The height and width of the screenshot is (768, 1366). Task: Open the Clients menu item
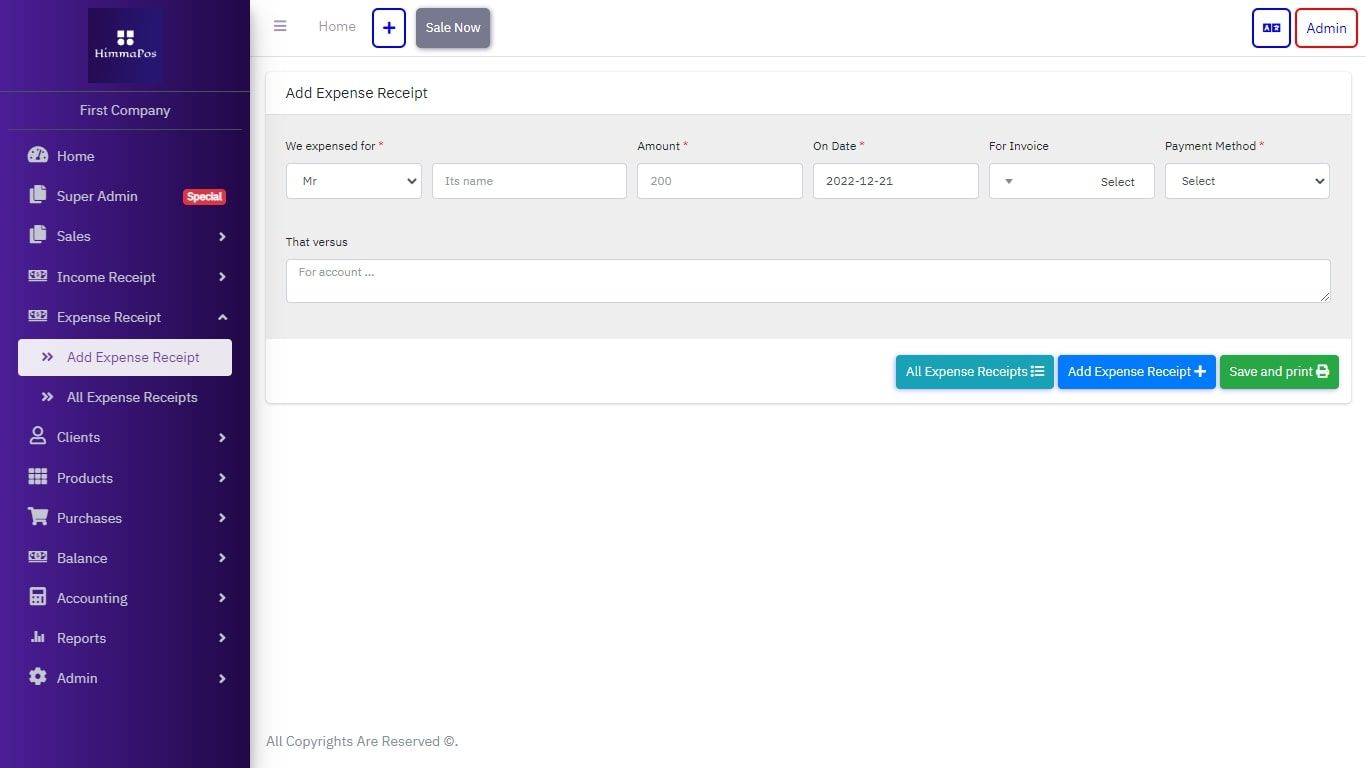point(125,437)
